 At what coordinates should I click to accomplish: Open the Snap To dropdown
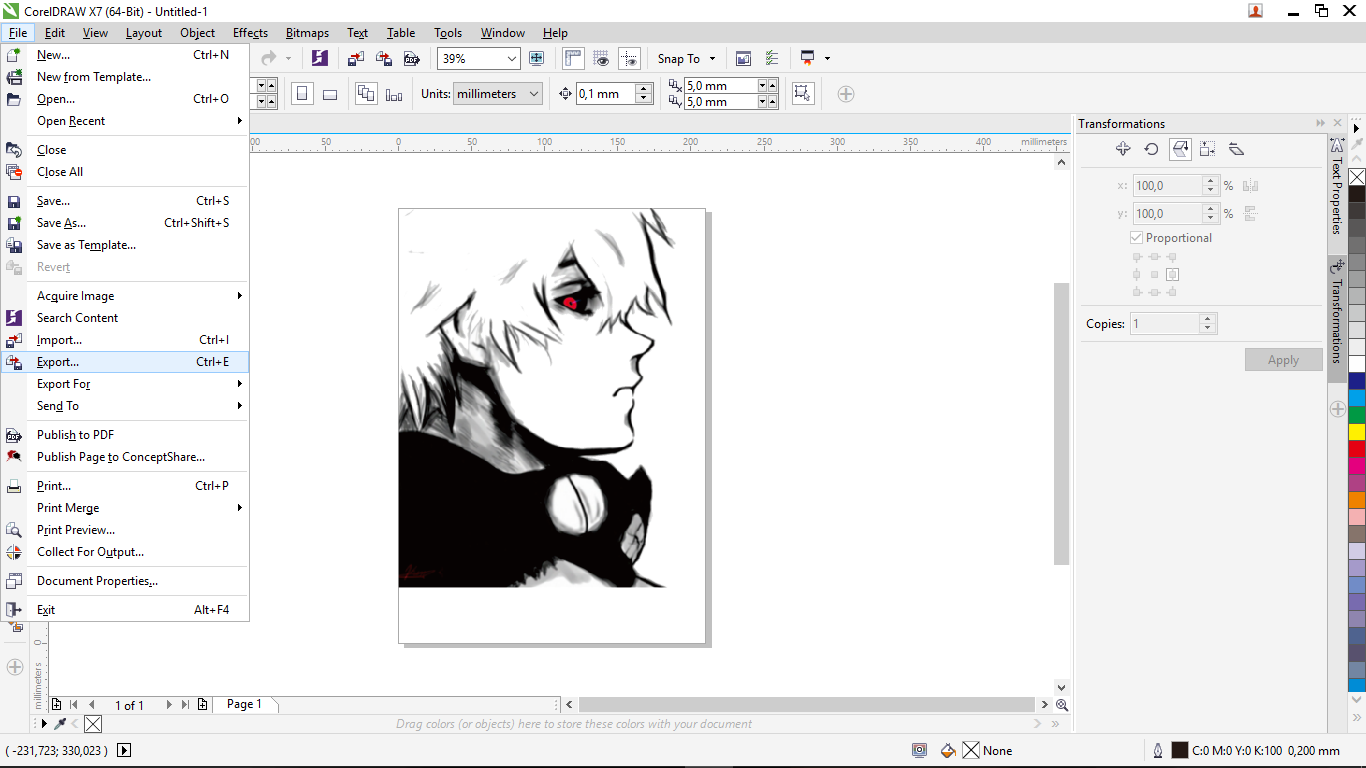point(687,58)
